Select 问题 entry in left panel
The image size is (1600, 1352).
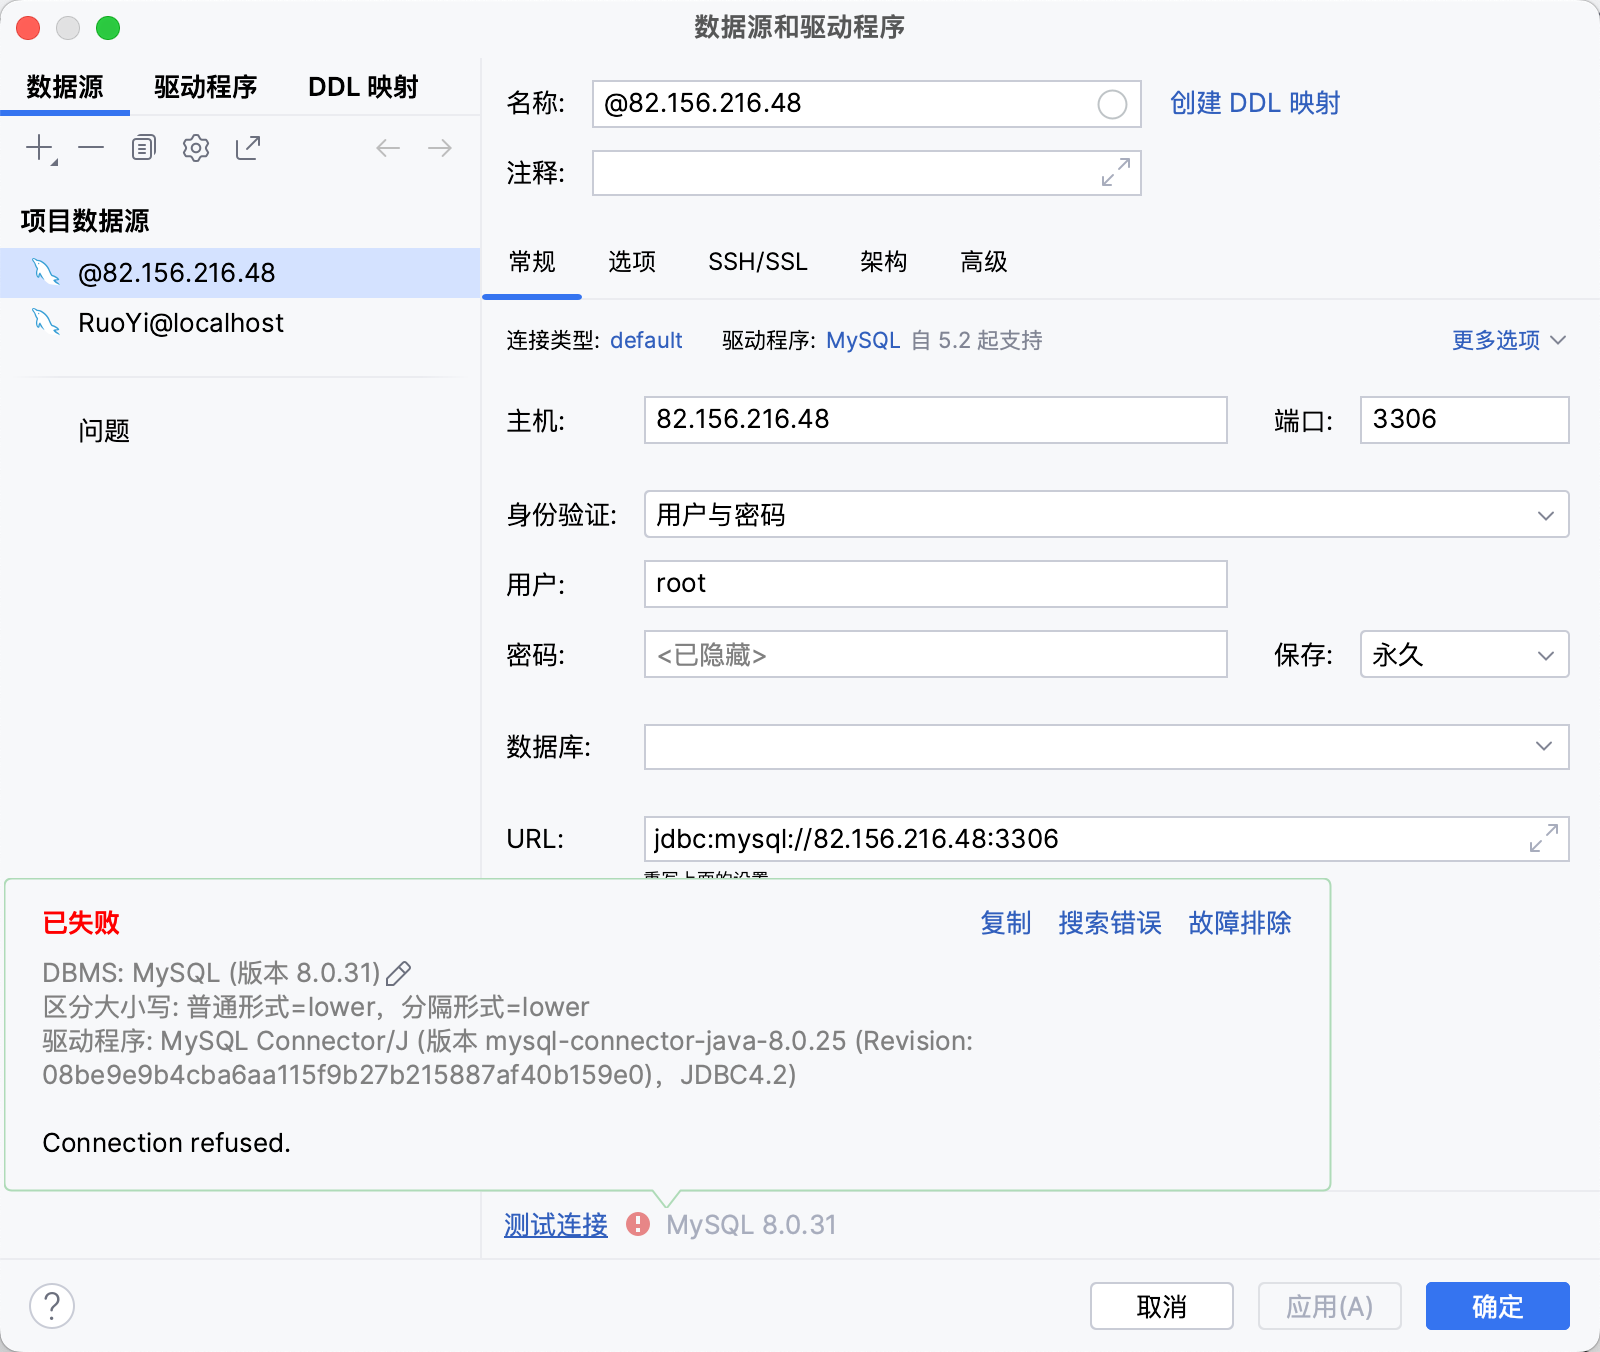[x=104, y=431]
